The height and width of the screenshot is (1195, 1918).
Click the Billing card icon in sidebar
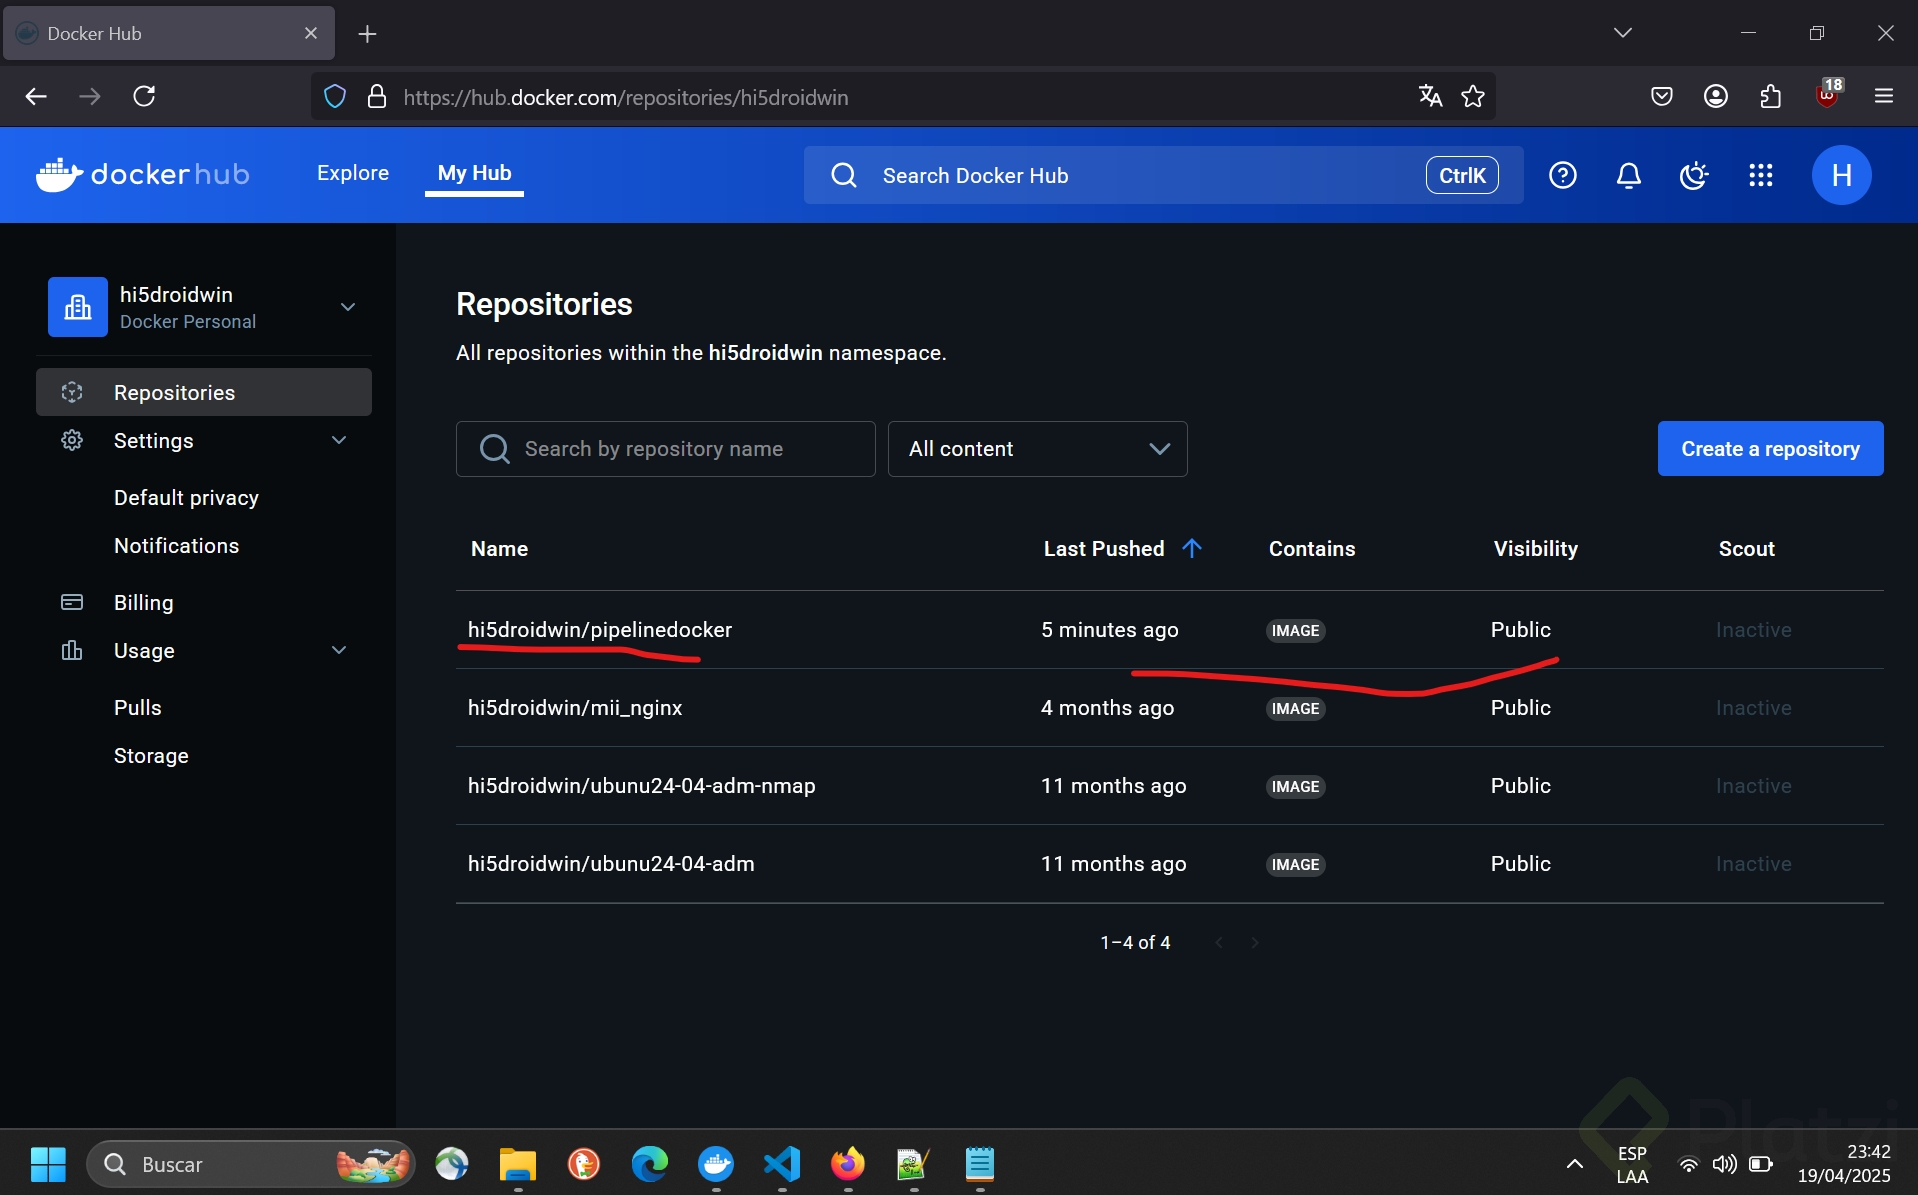(x=72, y=602)
